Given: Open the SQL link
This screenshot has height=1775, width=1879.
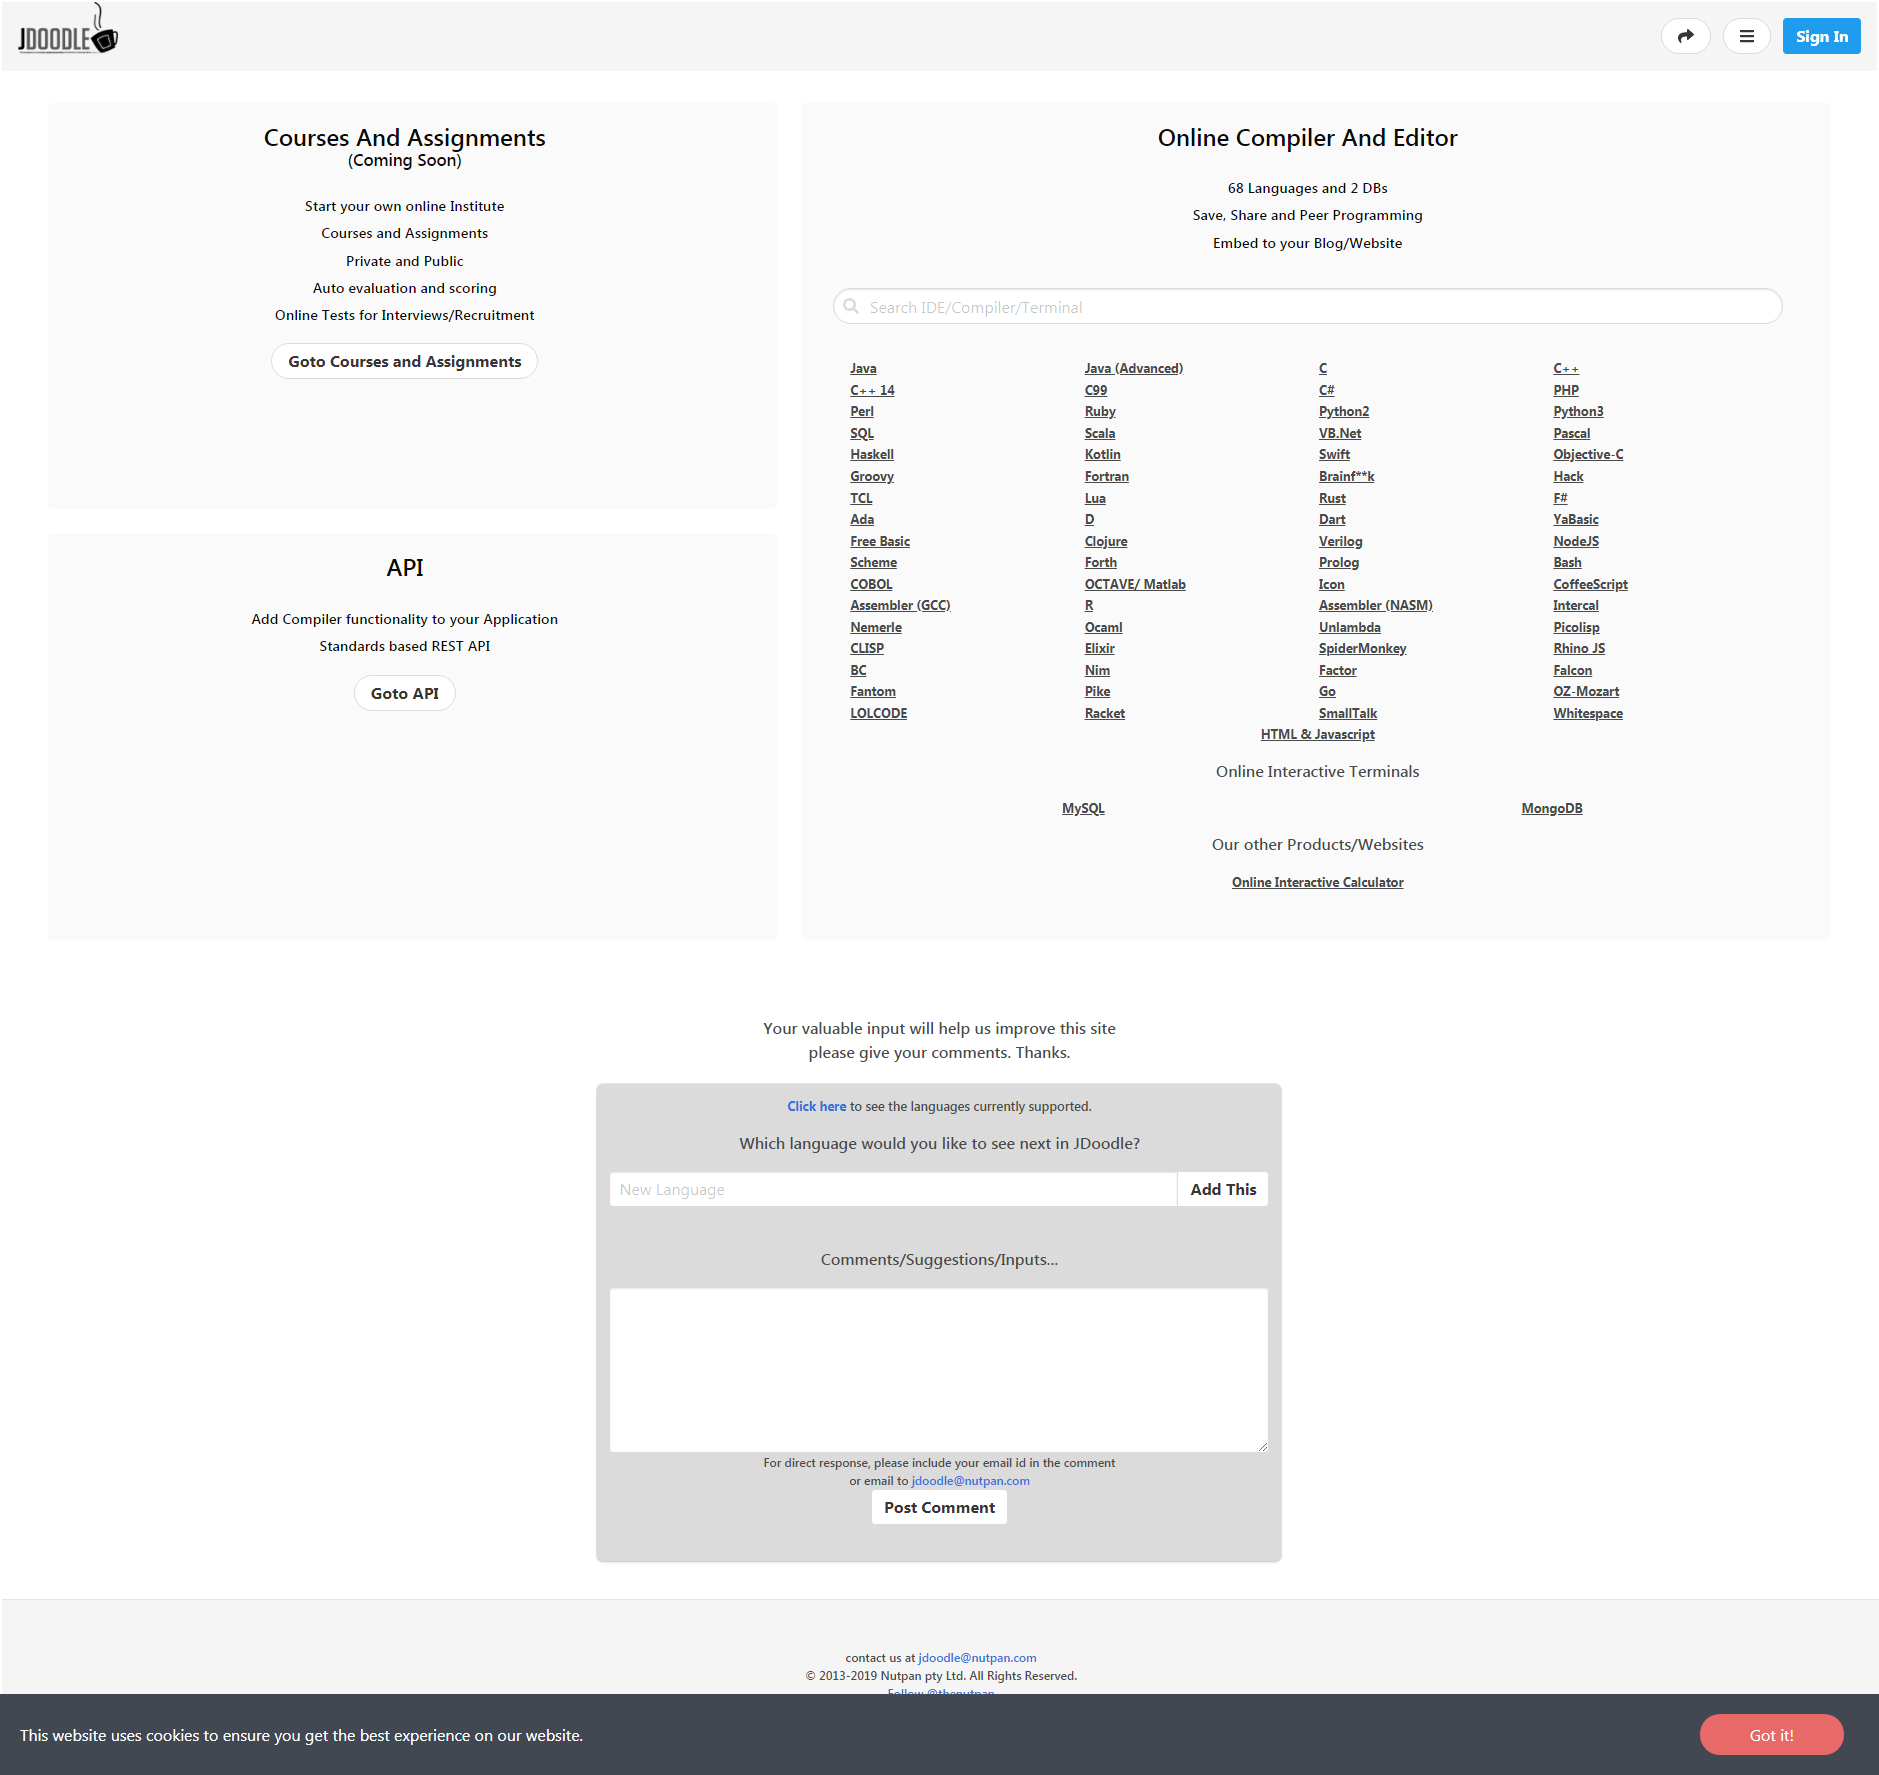Looking at the screenshot, I should click(x=861, y=434).
